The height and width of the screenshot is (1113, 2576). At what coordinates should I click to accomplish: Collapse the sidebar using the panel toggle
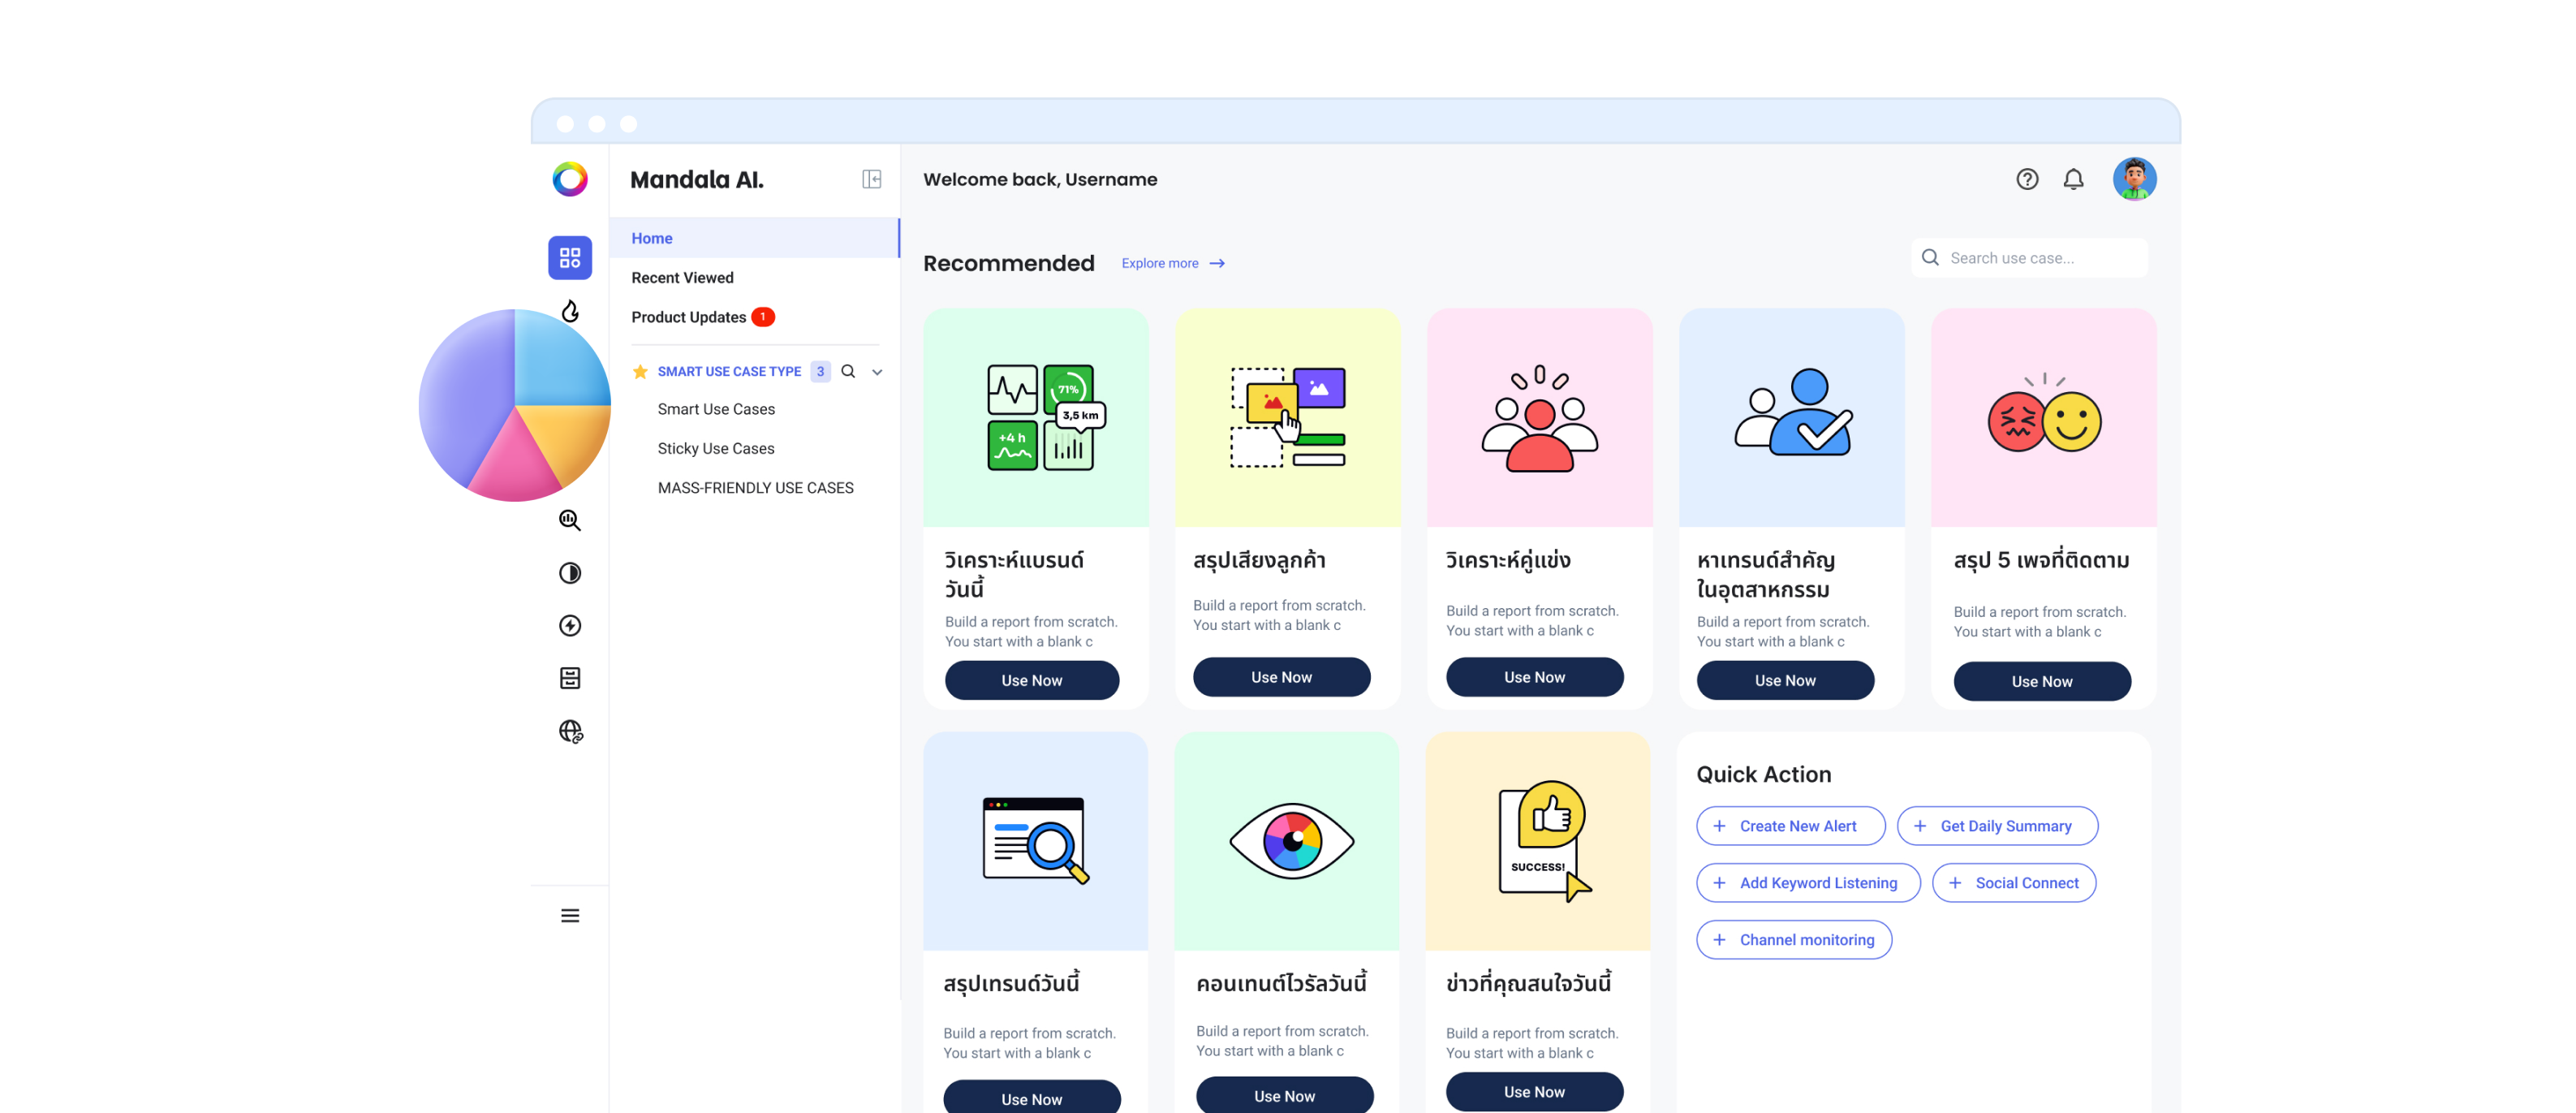(x=872, y=179)
